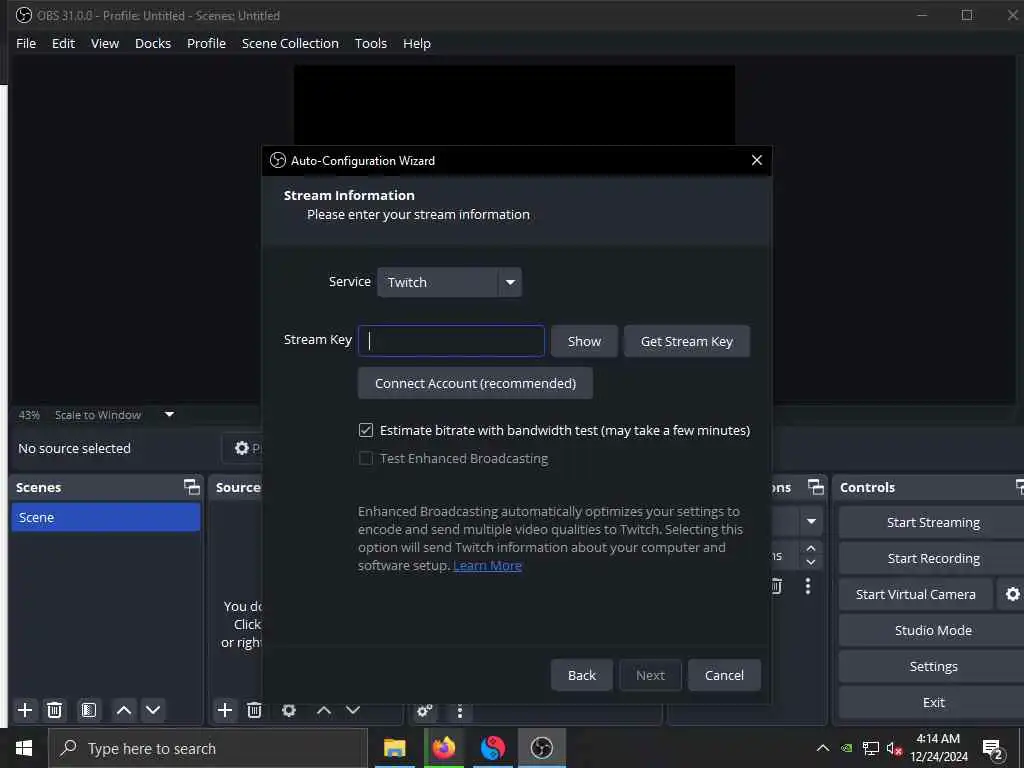The width and height of the screenshot is (1024, 768).
Task: Open audio mixer advanced properties gears icon
Action: (x=424, y=711)
